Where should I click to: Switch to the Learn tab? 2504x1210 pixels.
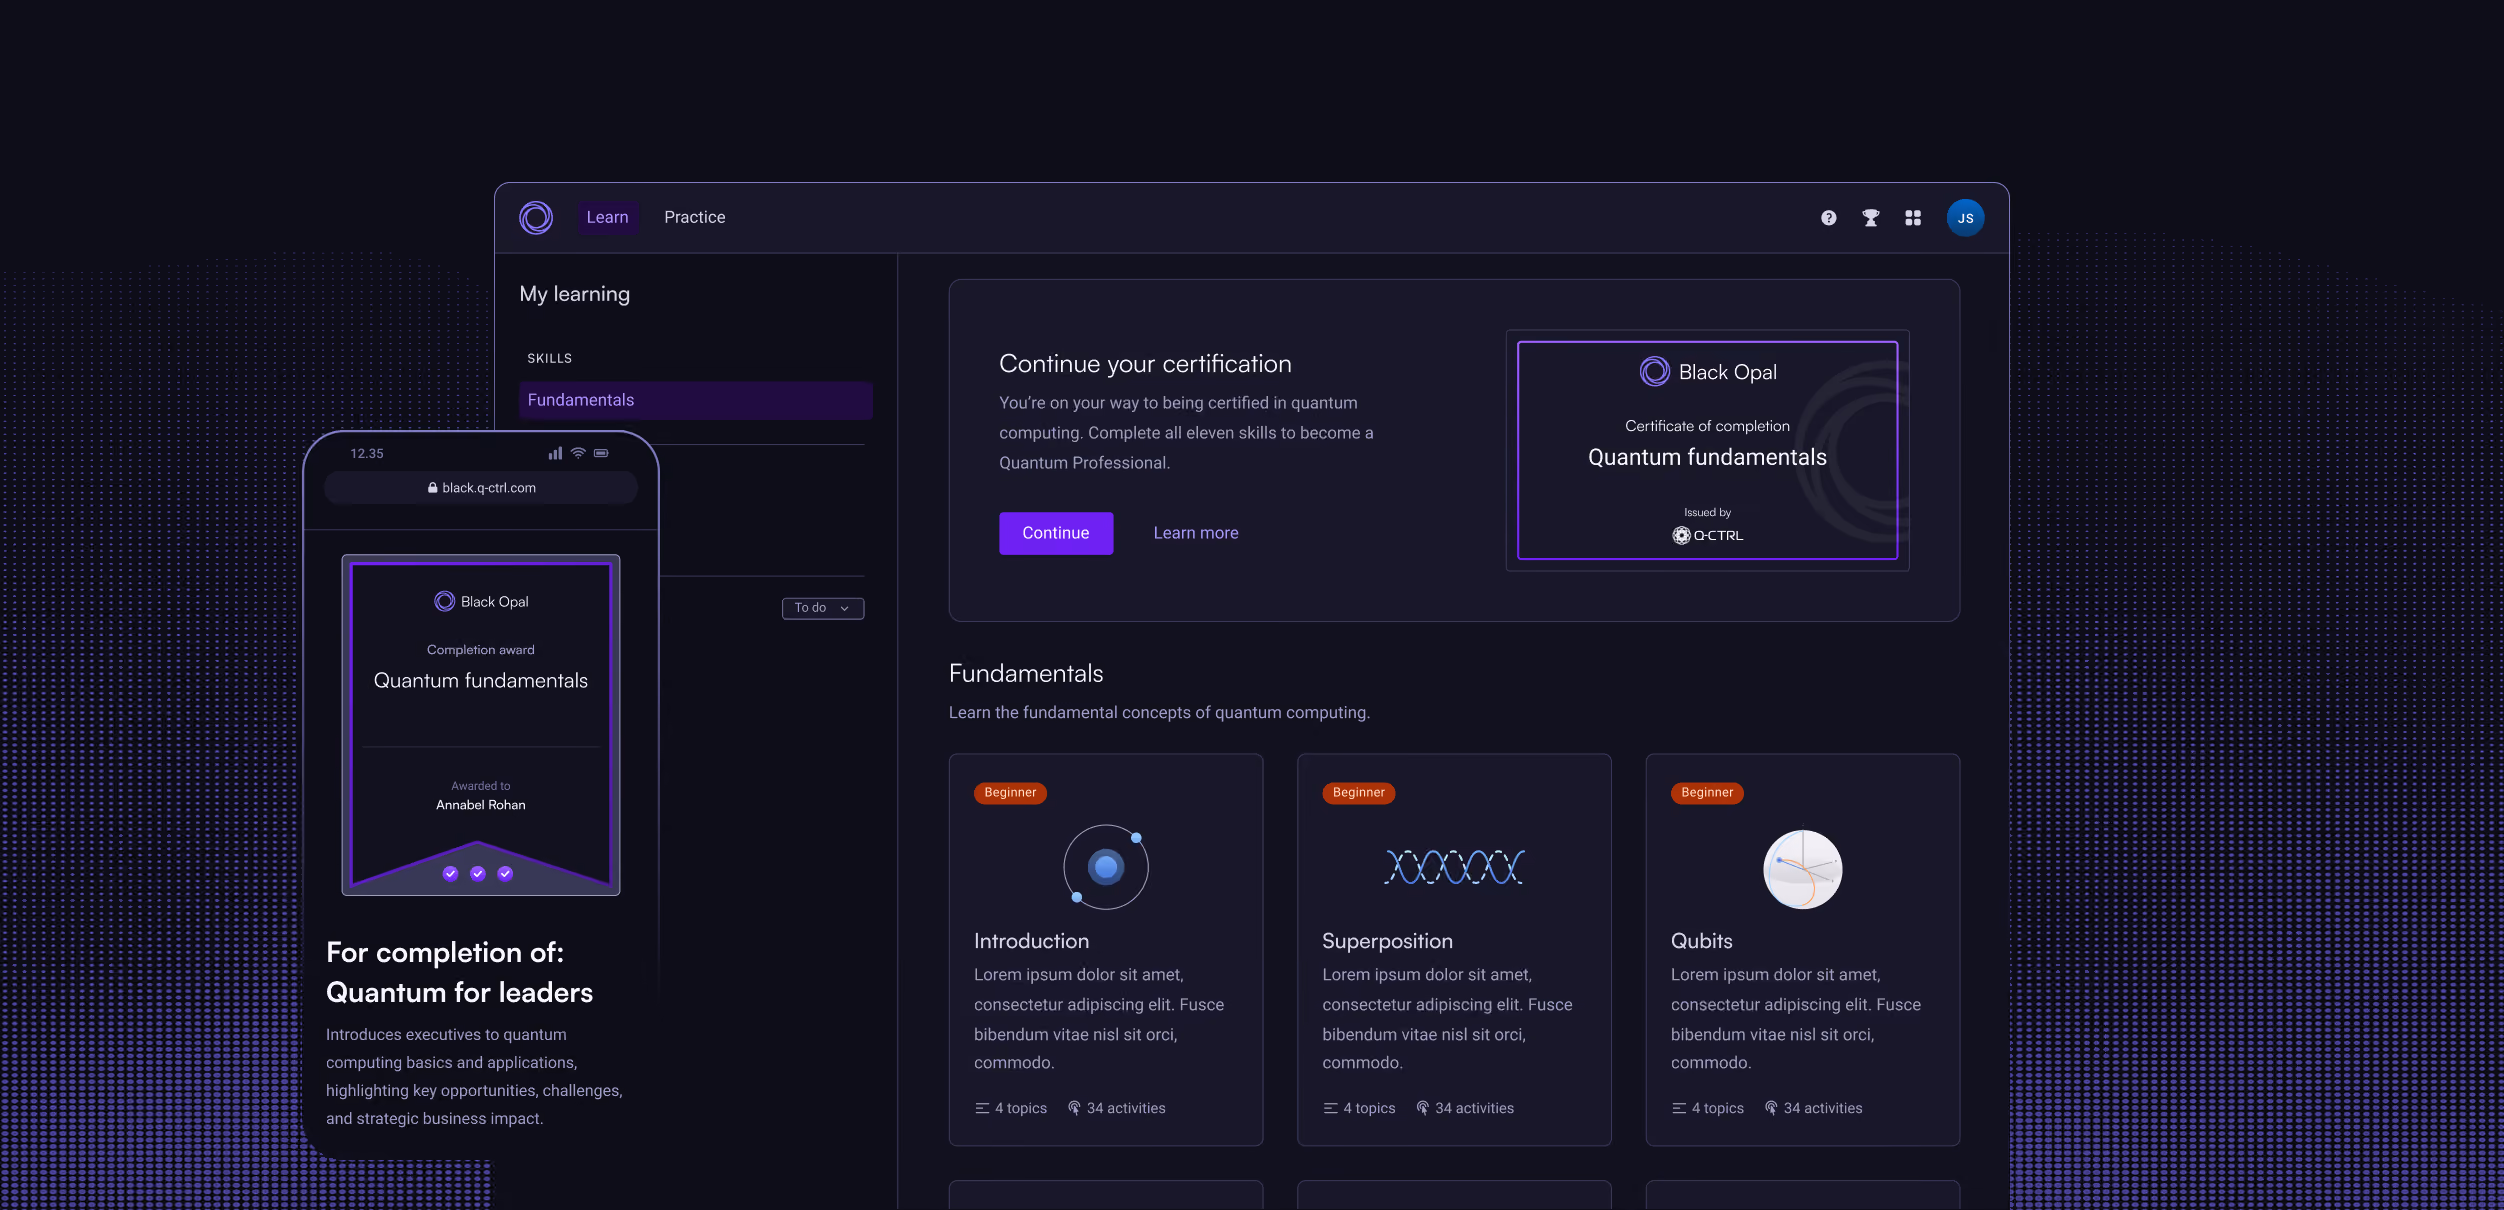click(x=607, y=217)
